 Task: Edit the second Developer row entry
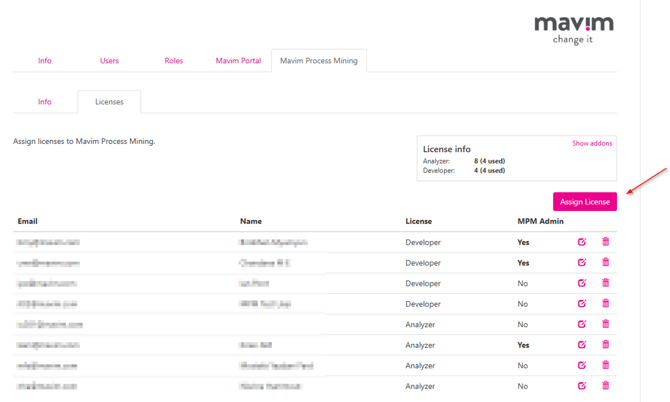[582, 263]
